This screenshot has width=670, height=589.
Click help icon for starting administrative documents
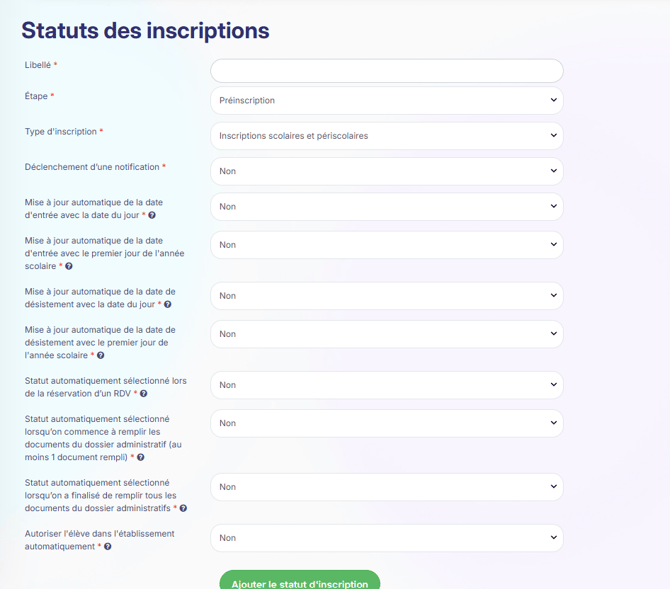pos(141,457)
